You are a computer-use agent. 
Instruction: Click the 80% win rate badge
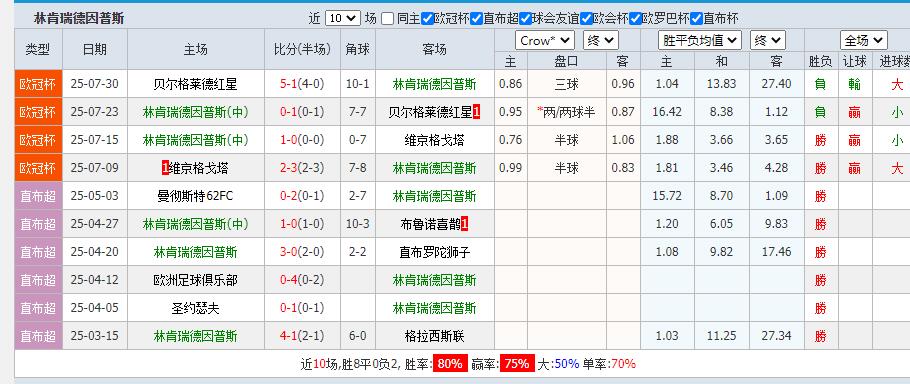(x=450, y=364)
